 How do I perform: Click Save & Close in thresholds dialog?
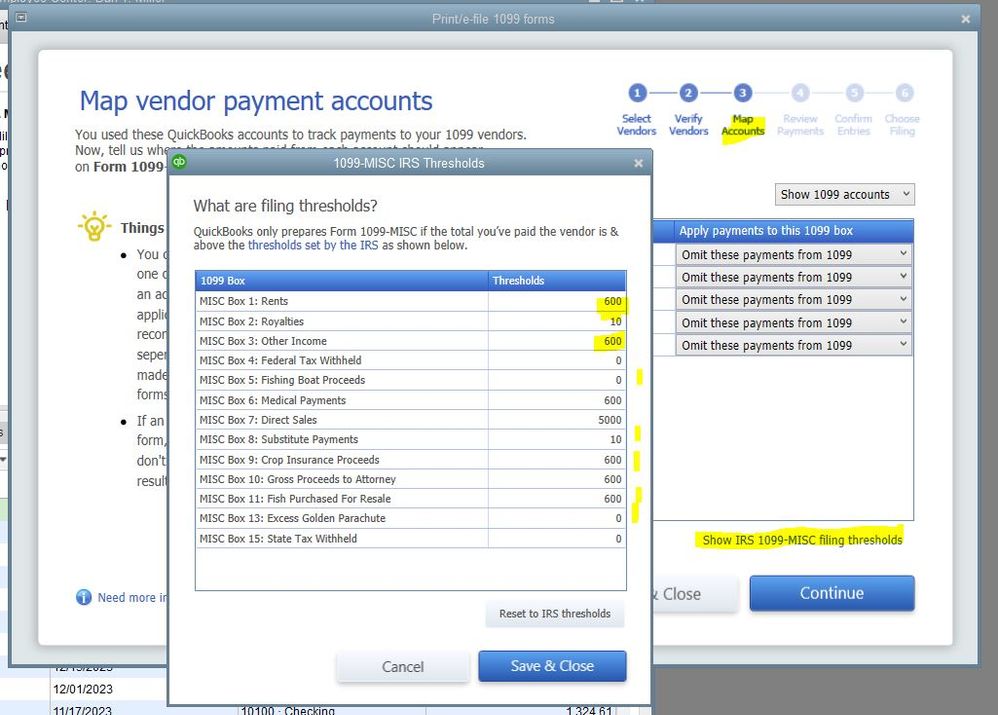[552, 666]
